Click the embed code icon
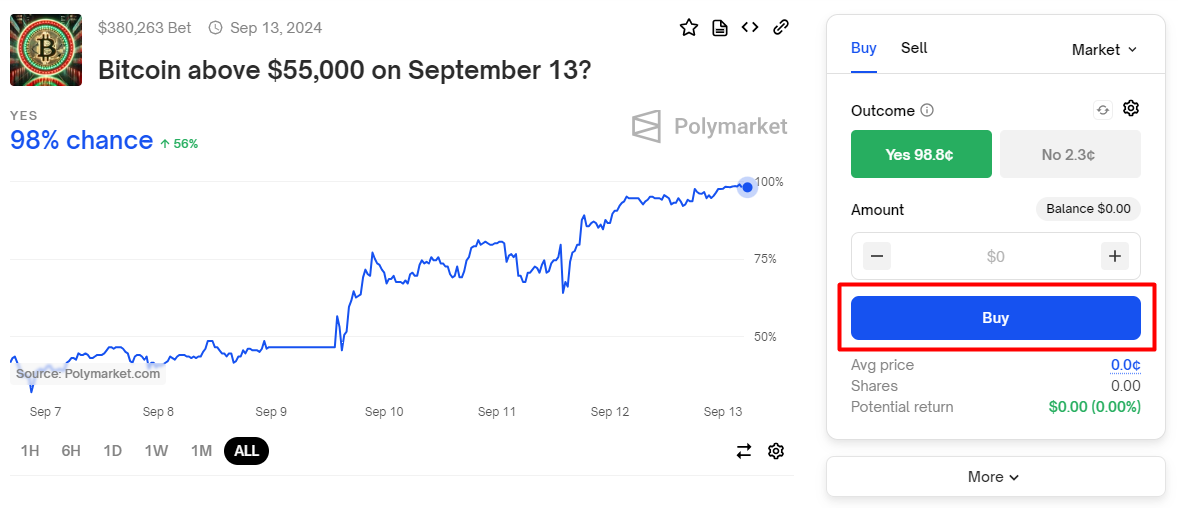Screen dimensions: 1178x508 tap(750, 28)
